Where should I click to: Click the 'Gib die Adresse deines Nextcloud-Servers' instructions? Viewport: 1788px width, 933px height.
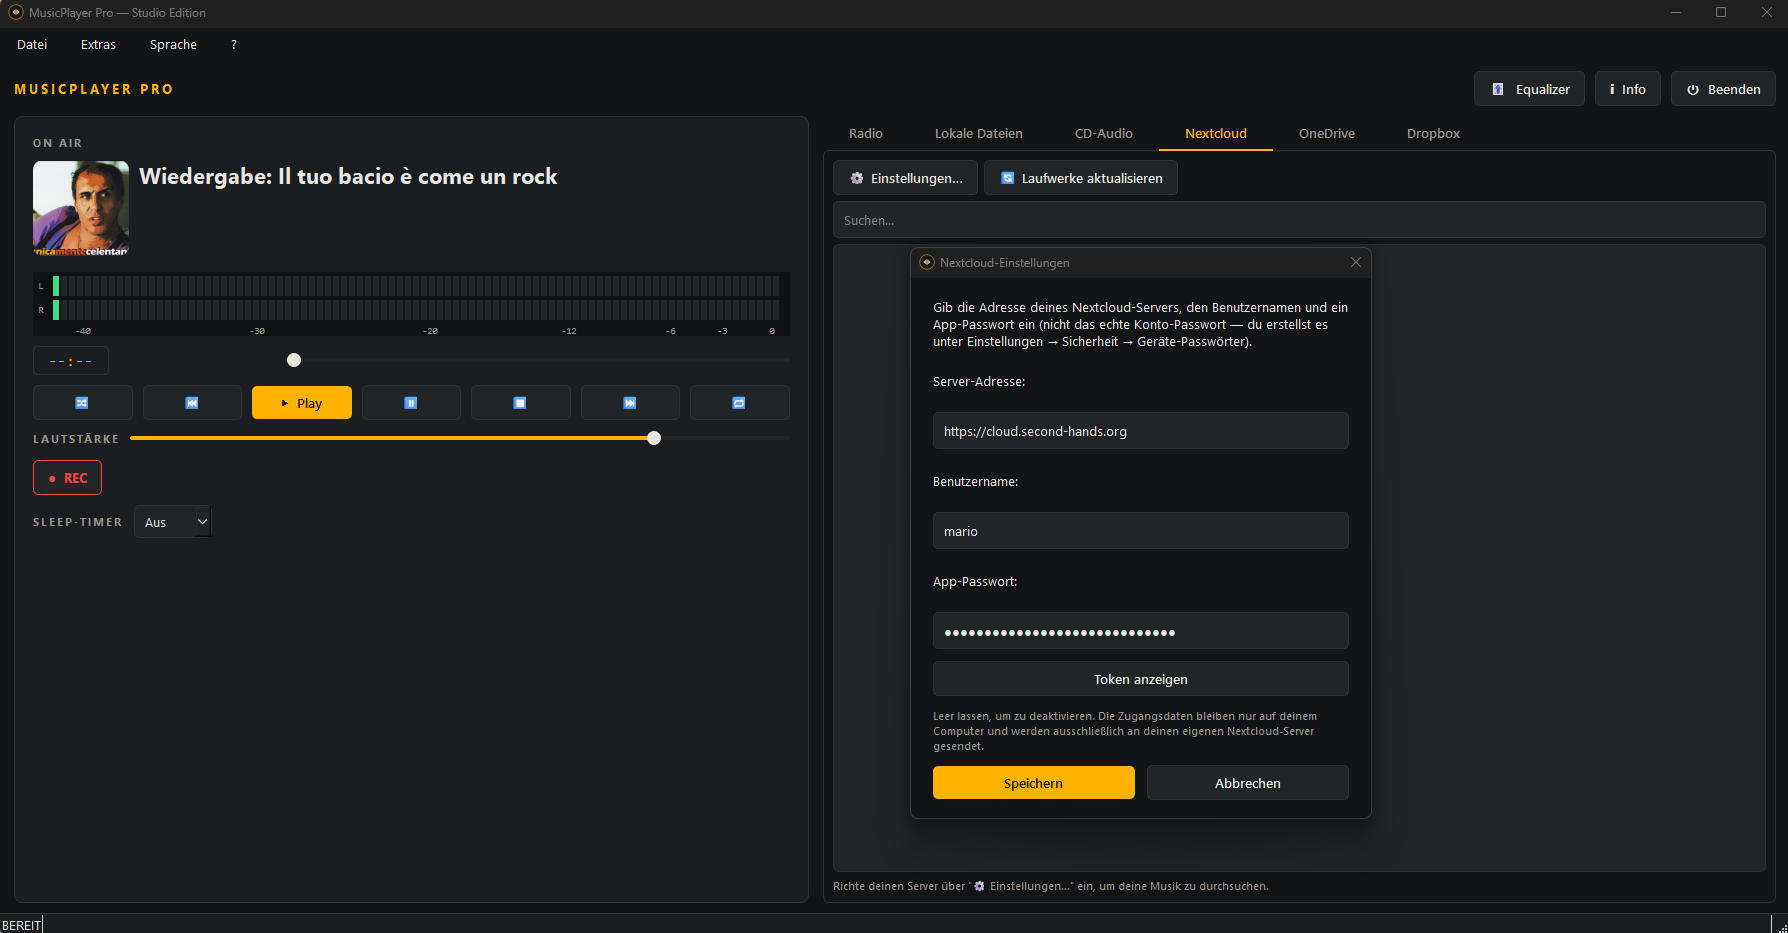click(x=1141, y=325)
